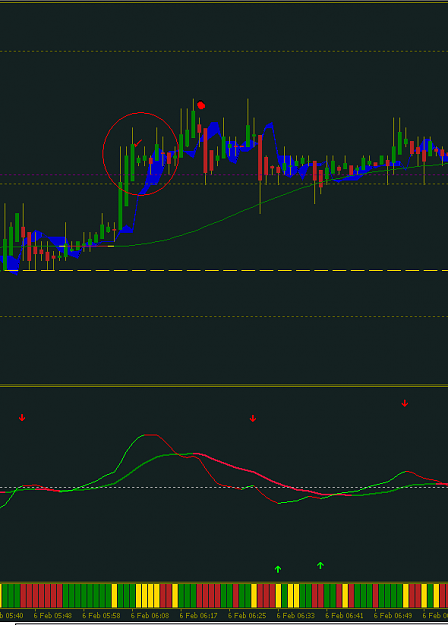Viewport: 448px width, 625px height.
Task: Click the '6 Feb 06:41' time label
Action: (344, 615)
